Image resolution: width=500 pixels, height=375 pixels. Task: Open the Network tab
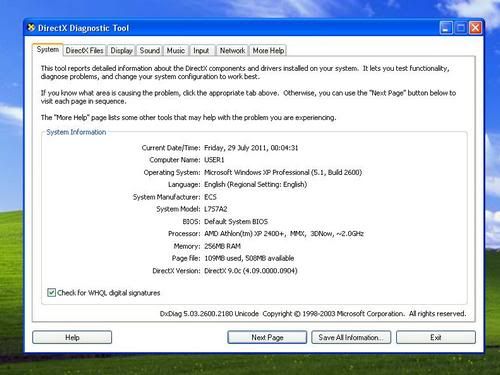tap(232, 51)
